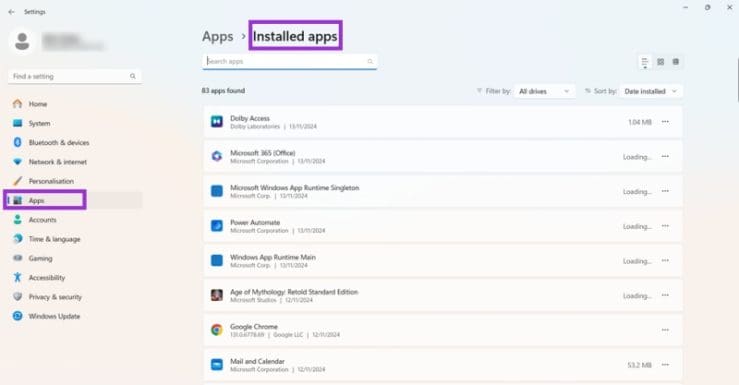Open more options for Windows App Runtime Singleton
The image size is (739, 385).
[x=665, y=191]
